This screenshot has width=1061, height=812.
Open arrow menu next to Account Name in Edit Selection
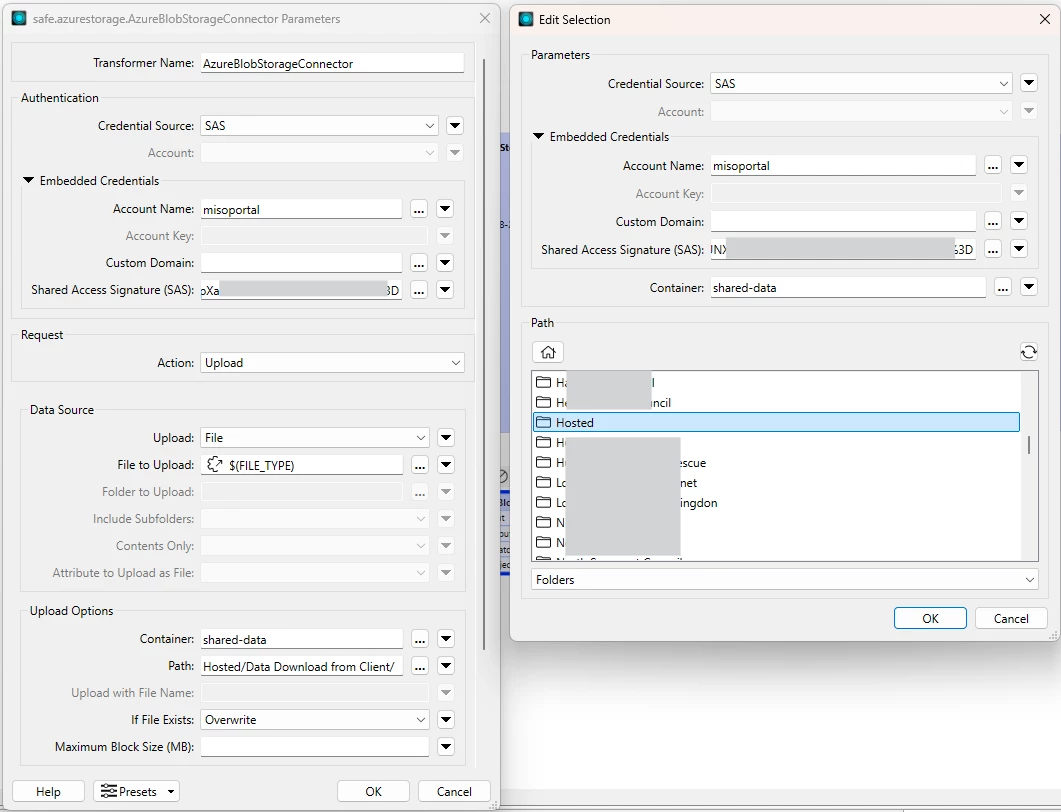[x=1018, y=165]
